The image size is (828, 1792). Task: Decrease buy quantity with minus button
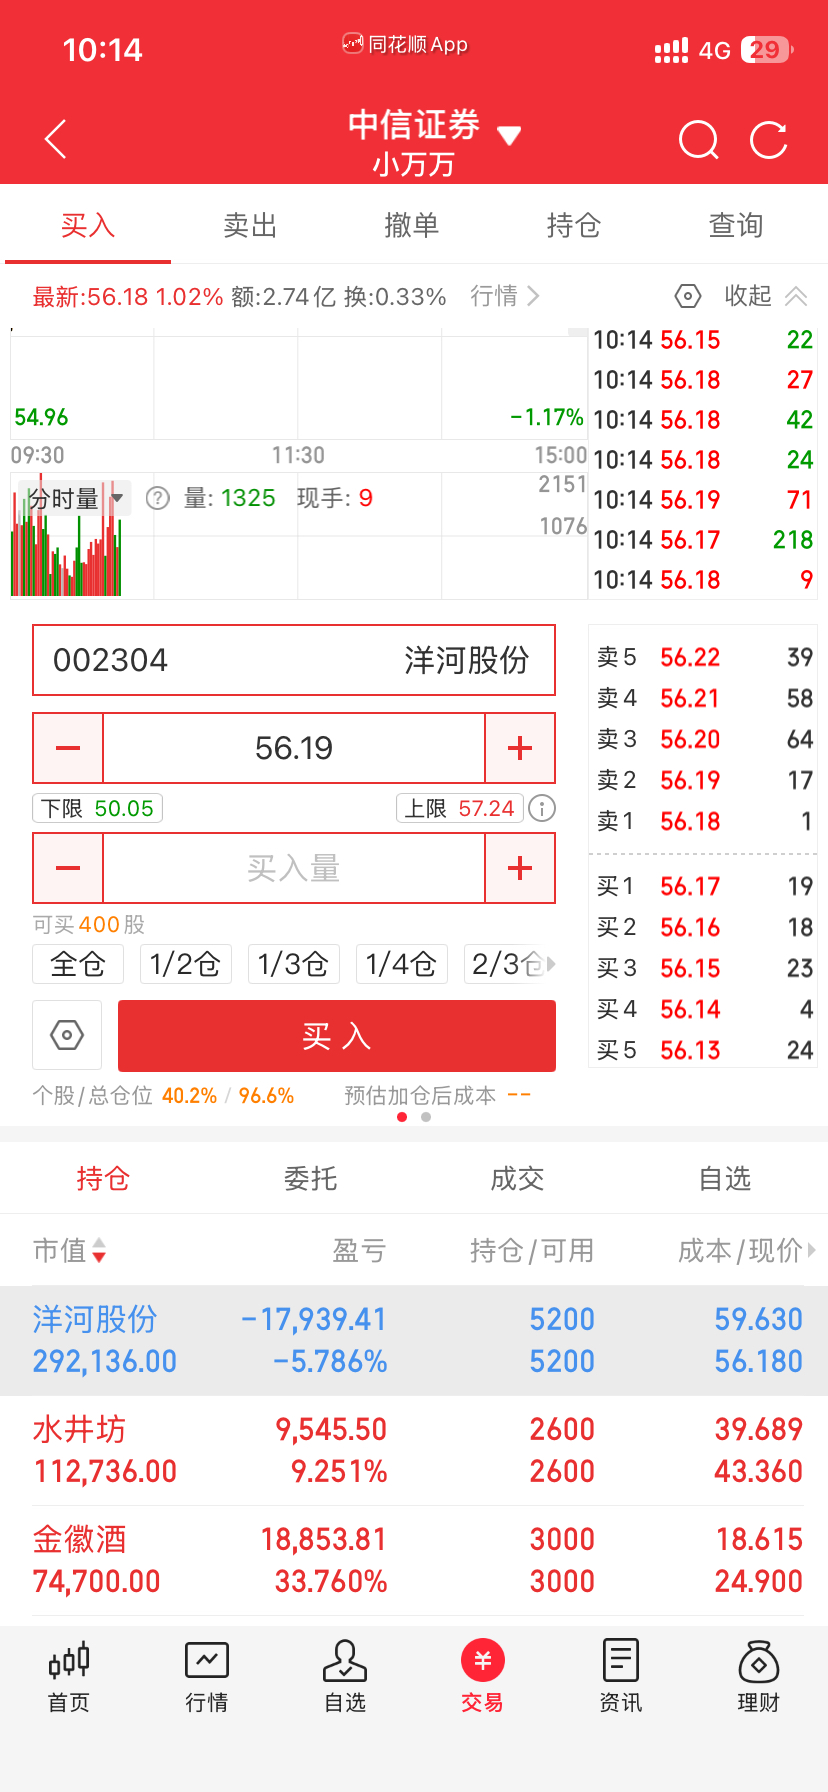click(x=68, y=868)
